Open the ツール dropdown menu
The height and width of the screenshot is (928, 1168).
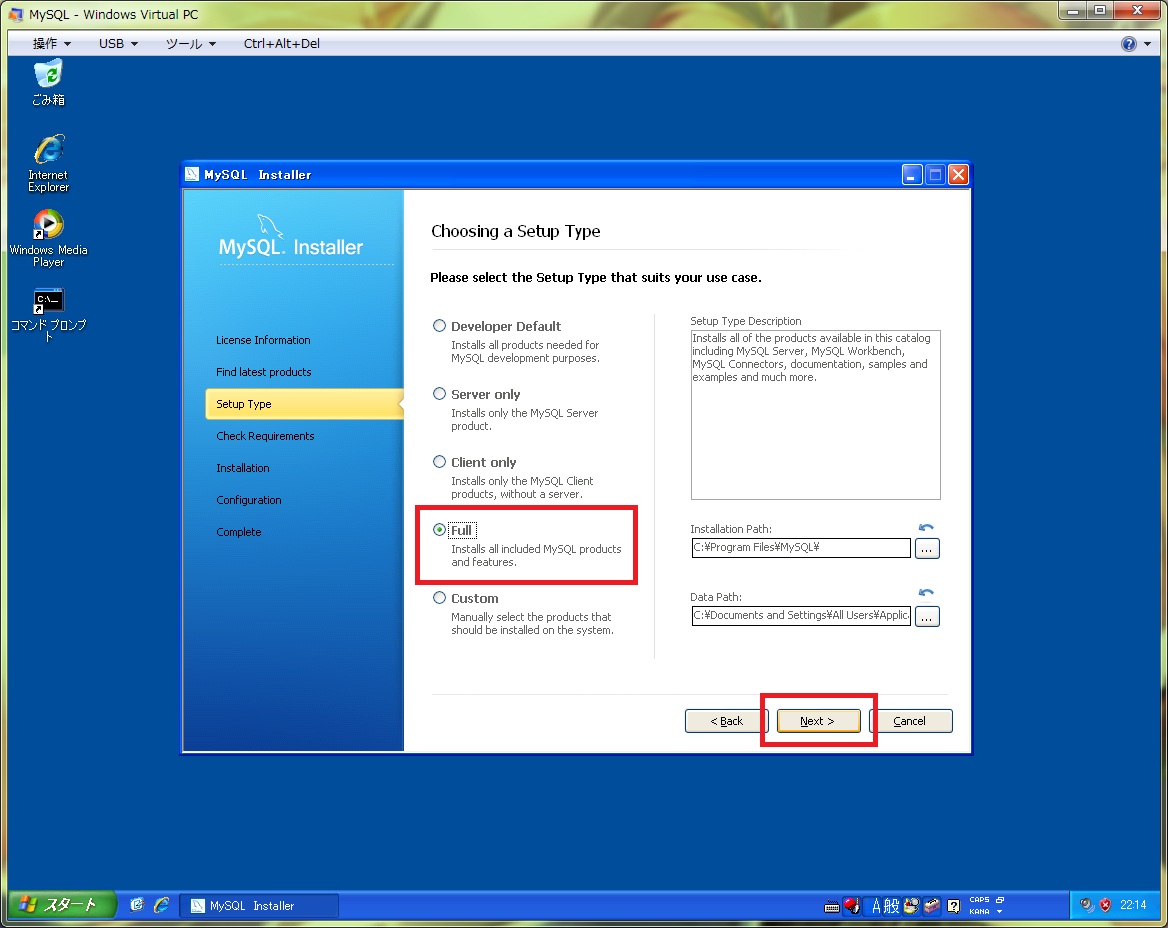[x=190, y=44]
